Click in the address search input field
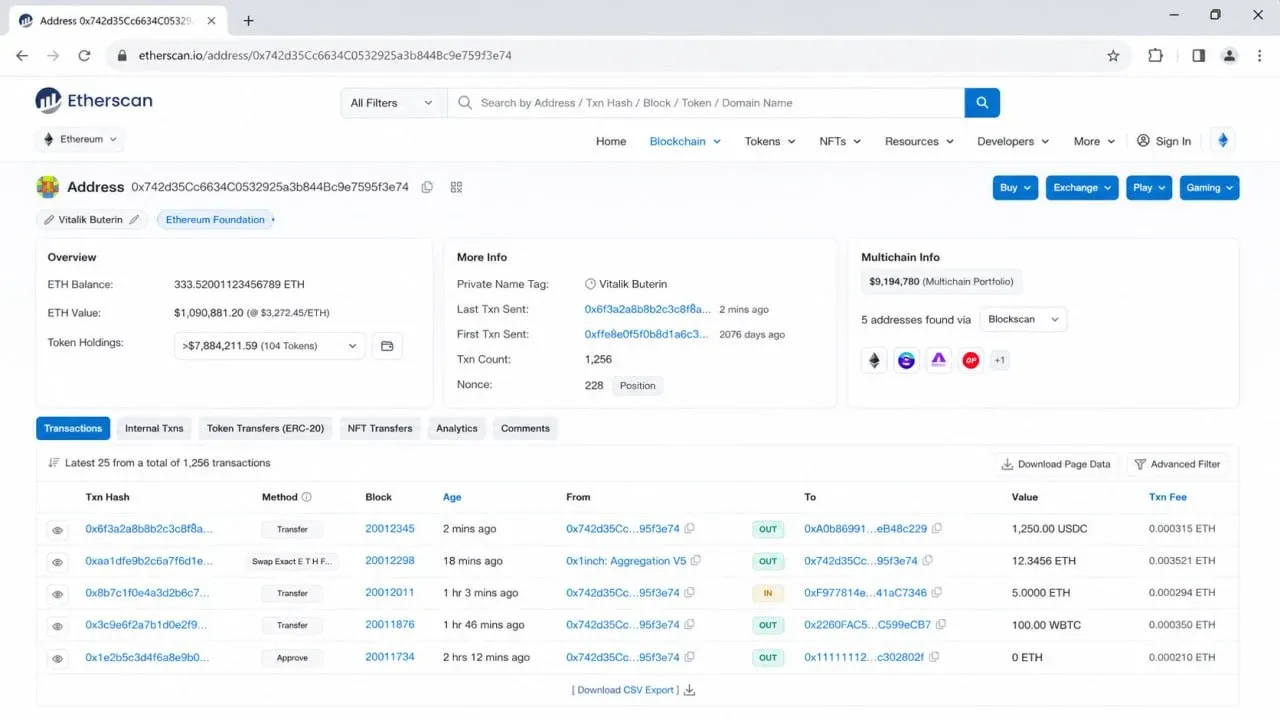Screen dimensions: 1280x720 [706, 102]
